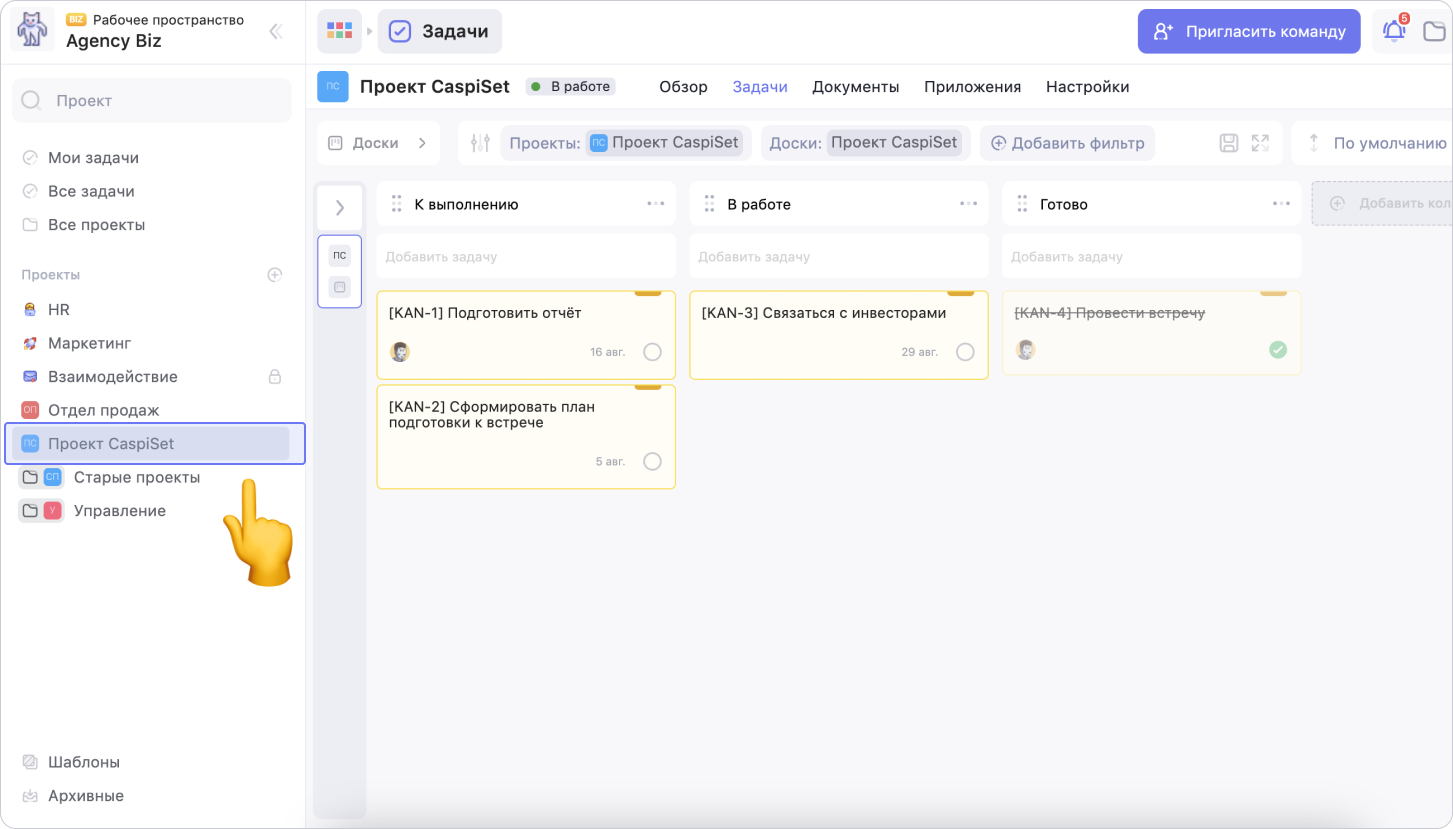This screenshot has width=1453, height=829.
Task: Switch to the Документы tab
Action: pos(855,87)
